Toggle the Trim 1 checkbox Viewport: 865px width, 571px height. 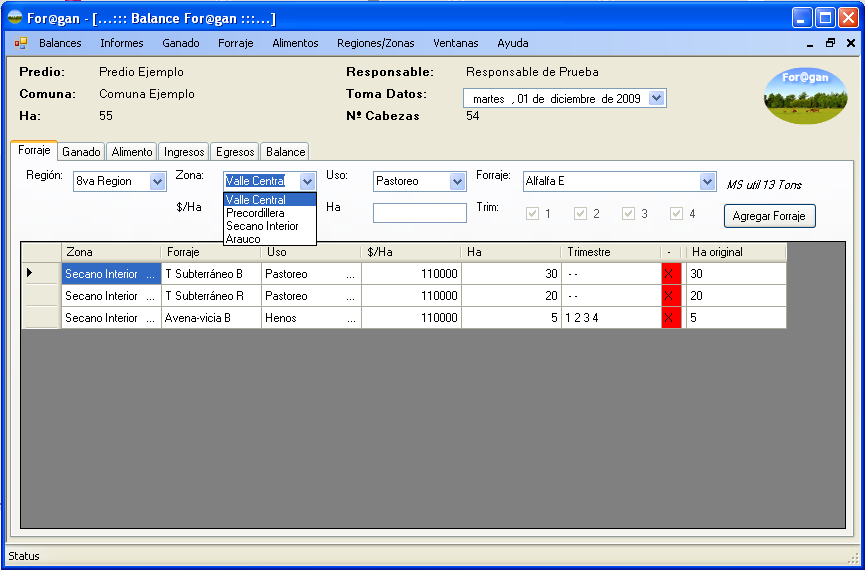click(x=533, y=213)
